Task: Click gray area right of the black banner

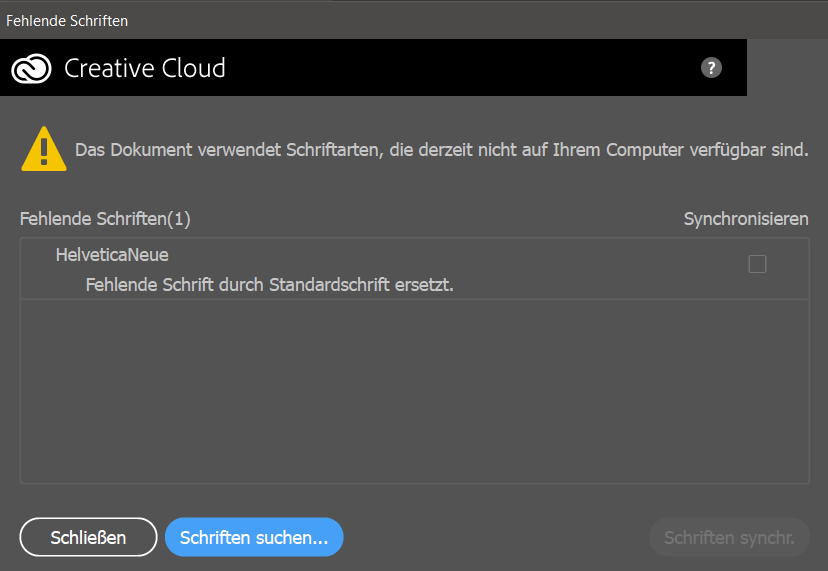Action: click(x=787, y=68)
